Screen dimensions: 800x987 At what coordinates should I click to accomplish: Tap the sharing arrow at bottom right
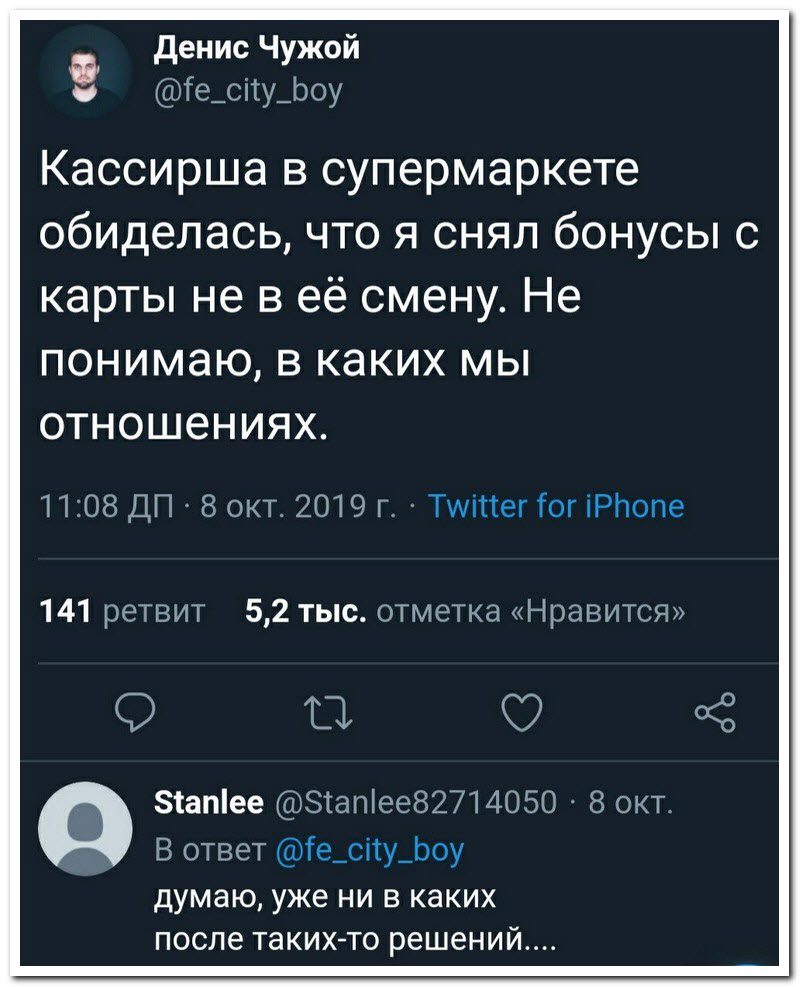[x=716, y=714]
